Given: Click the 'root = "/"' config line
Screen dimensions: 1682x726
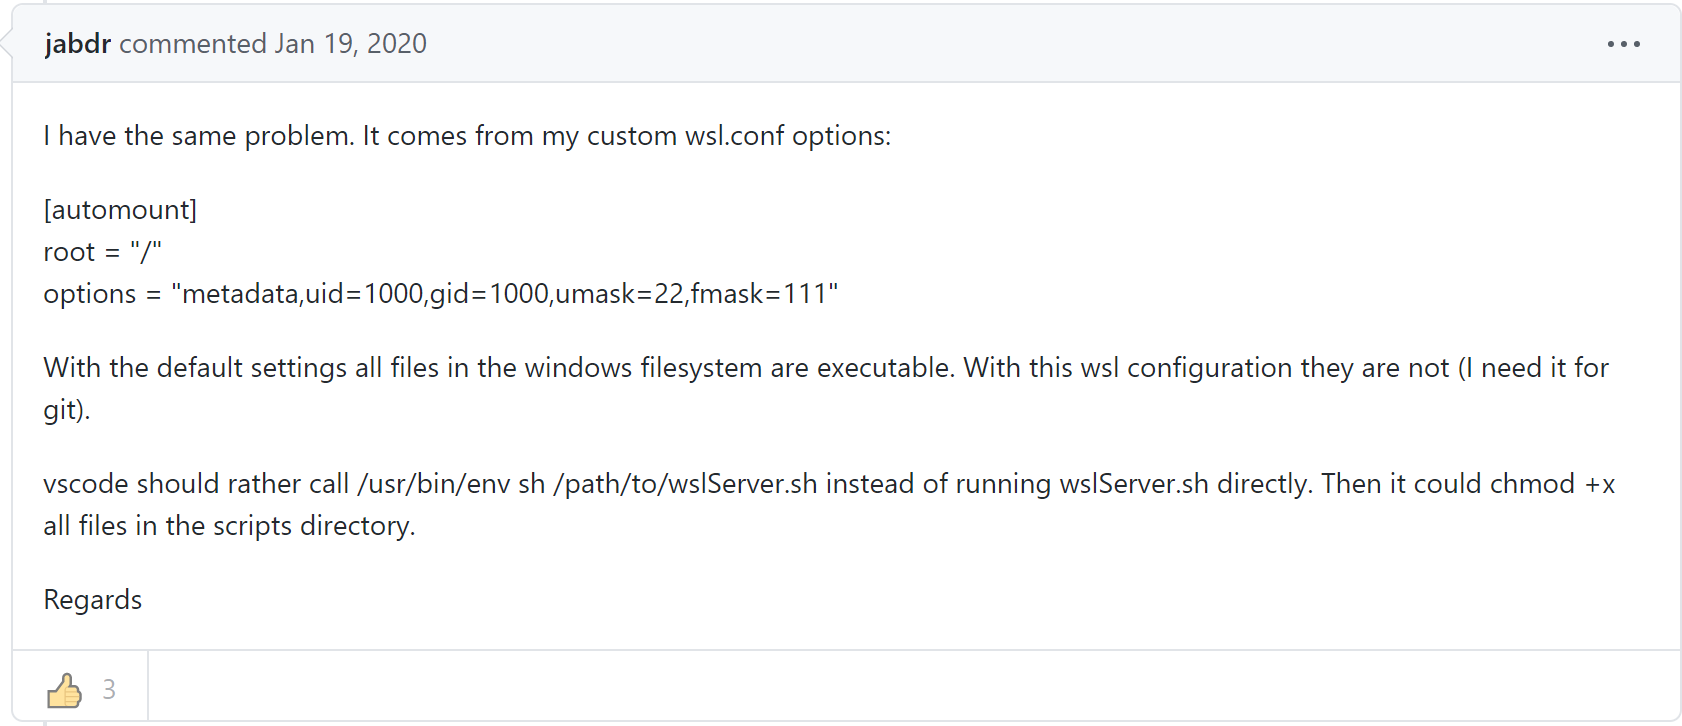Looking at the screenshot, I should pyautogui.click(x=102, y=252).
